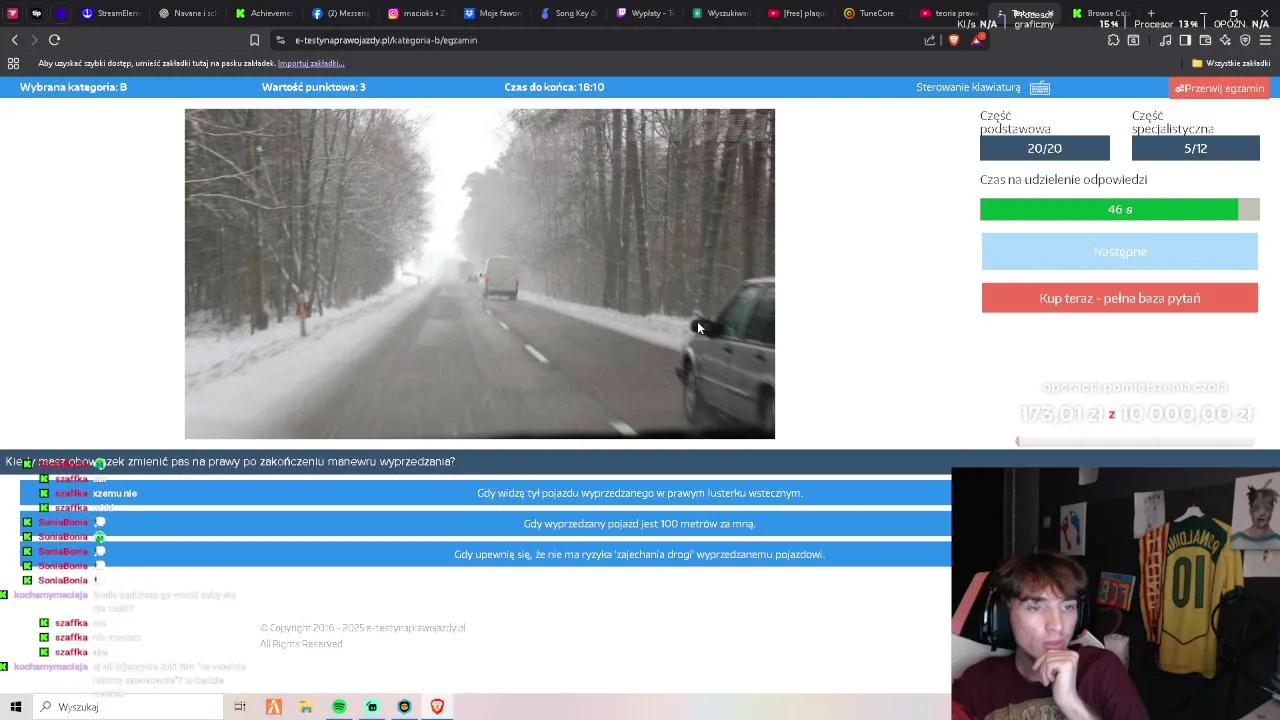This screenshot has height=720, width=1280.
Task: Switch to the Wypłaty tab
Action: pos(645,13)
